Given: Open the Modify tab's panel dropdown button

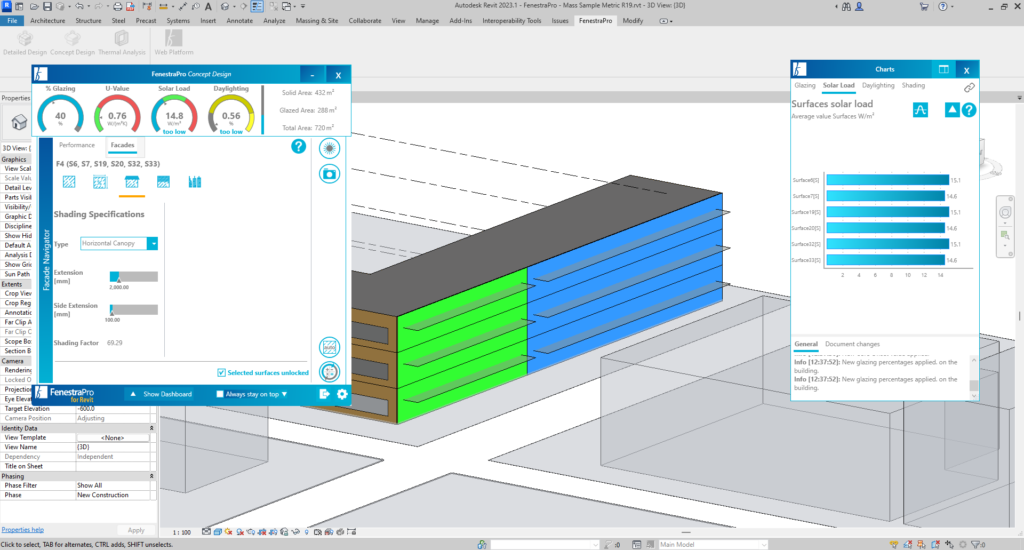Looking at the screenshot, I should pos(665,21).
